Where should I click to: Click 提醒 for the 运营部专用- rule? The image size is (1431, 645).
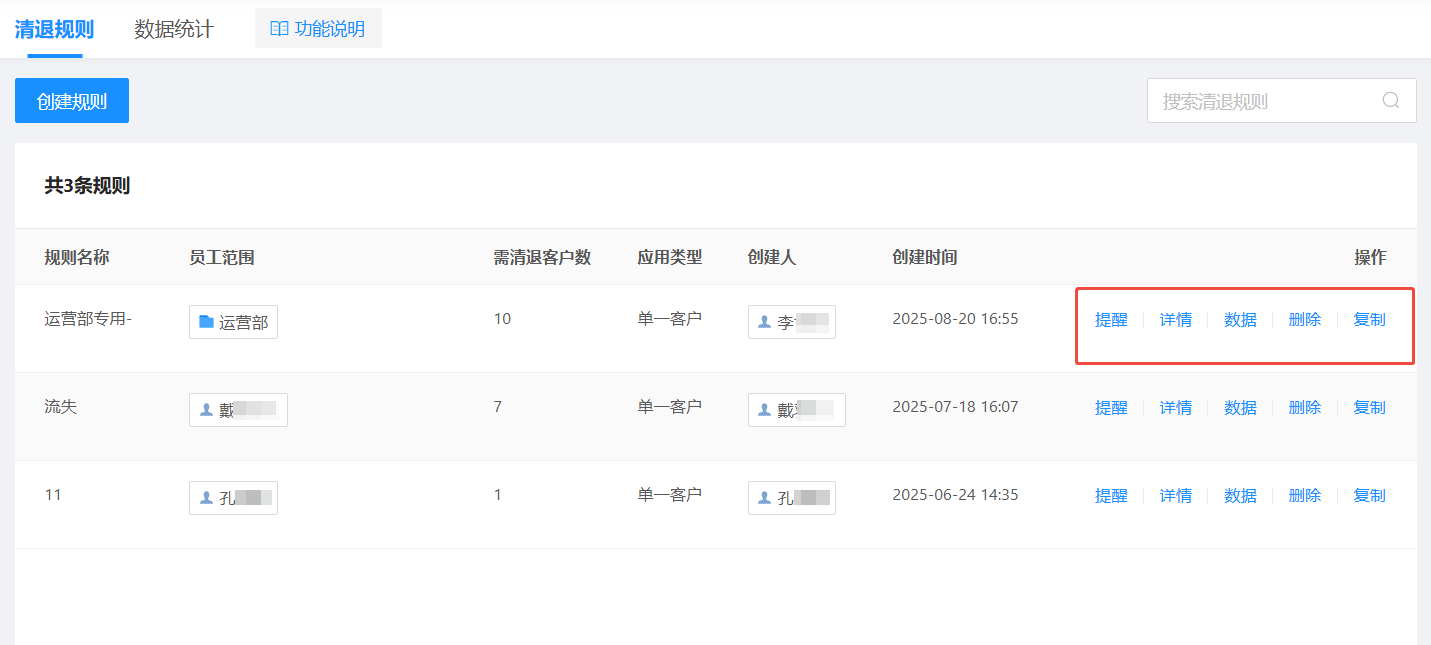tap(1111, 320)
